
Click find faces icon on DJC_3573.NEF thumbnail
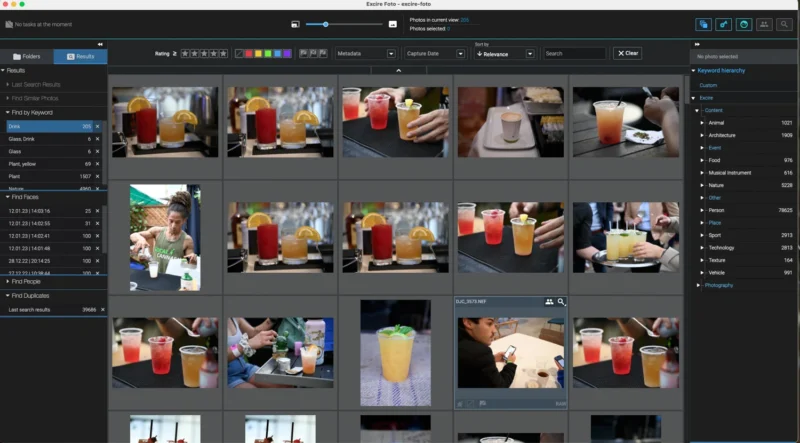coord(549,302)
